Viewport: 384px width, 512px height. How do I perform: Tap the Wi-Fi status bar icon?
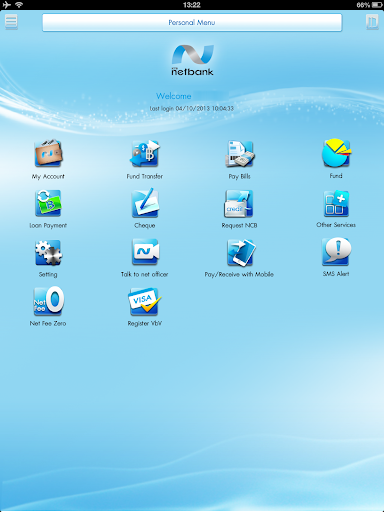coord(19,5)
